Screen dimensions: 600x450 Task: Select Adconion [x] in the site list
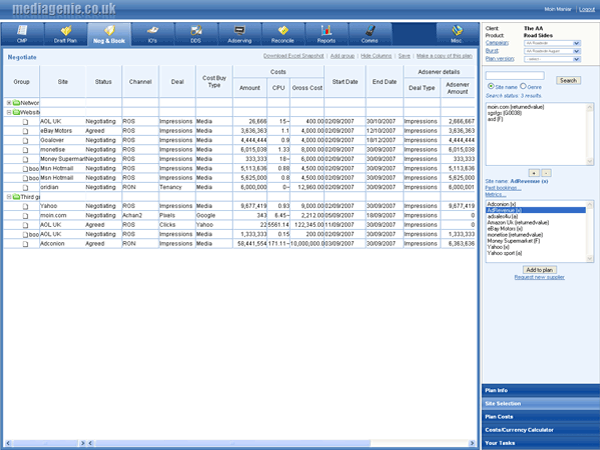(x=501, y=204)
